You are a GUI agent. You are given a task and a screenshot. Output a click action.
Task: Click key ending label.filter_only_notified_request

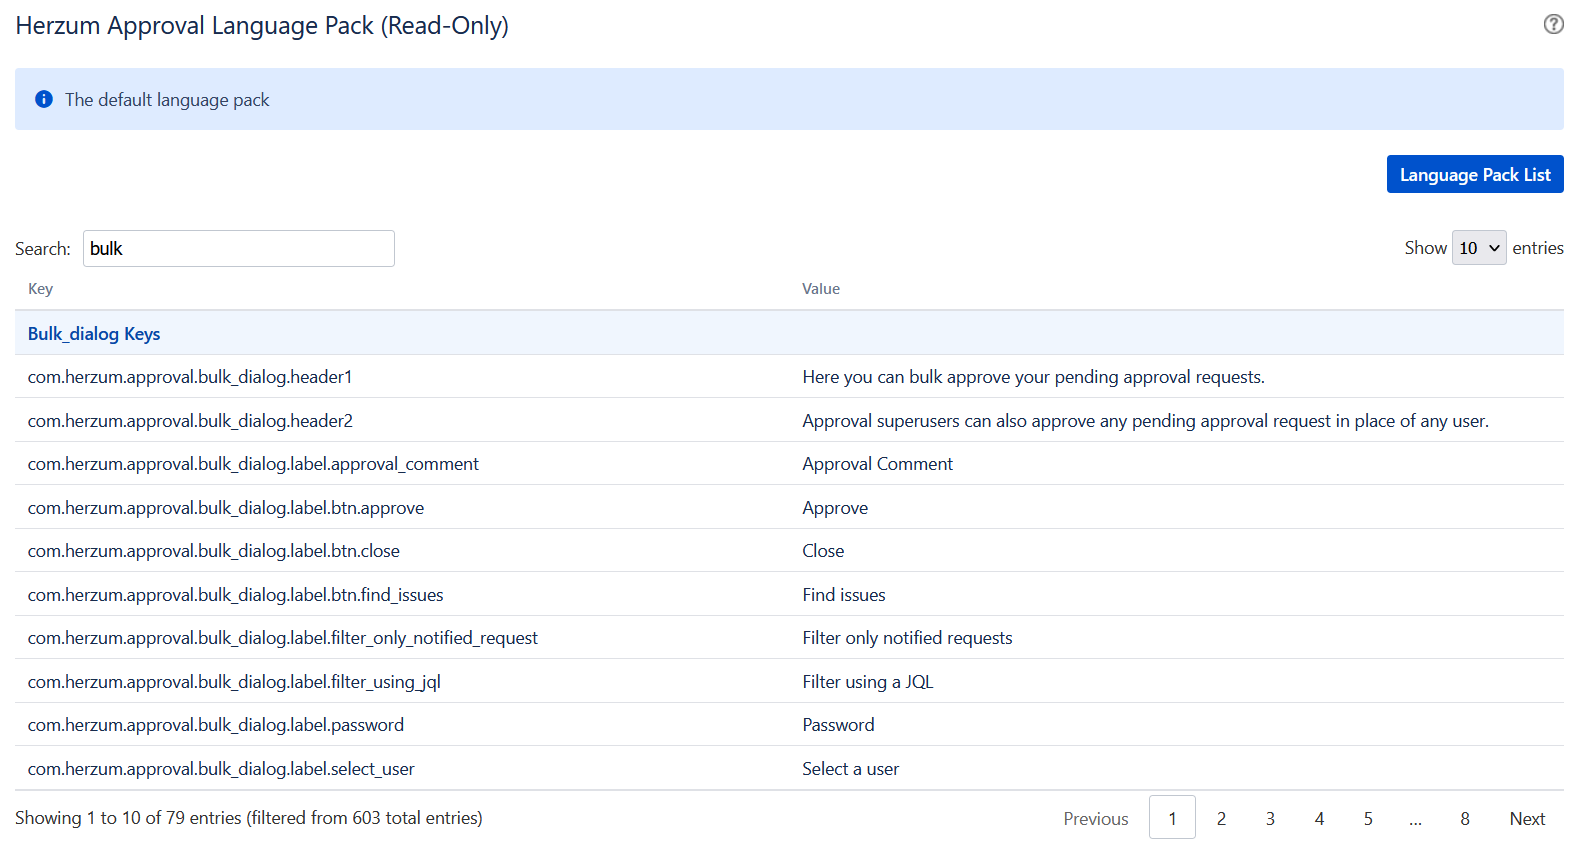coord(283,638)
